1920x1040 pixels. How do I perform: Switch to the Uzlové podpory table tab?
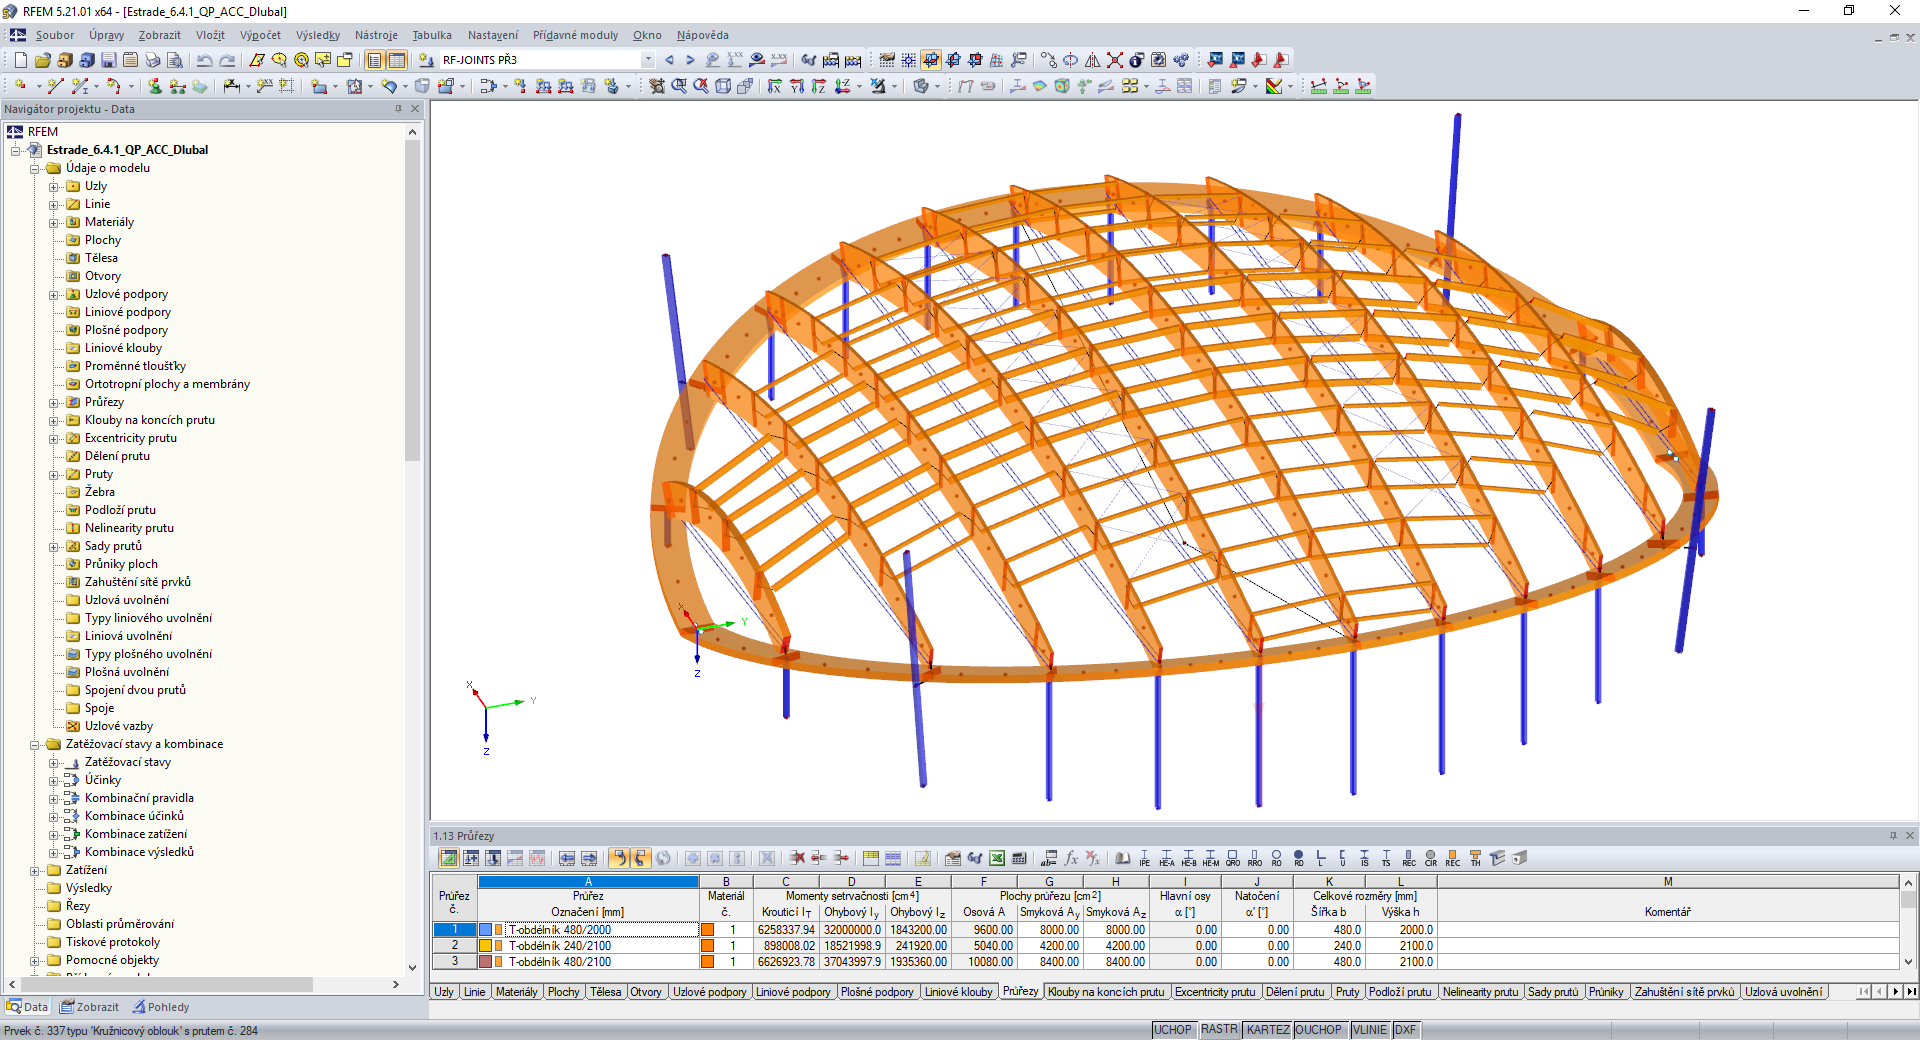(x=709, y=992)
